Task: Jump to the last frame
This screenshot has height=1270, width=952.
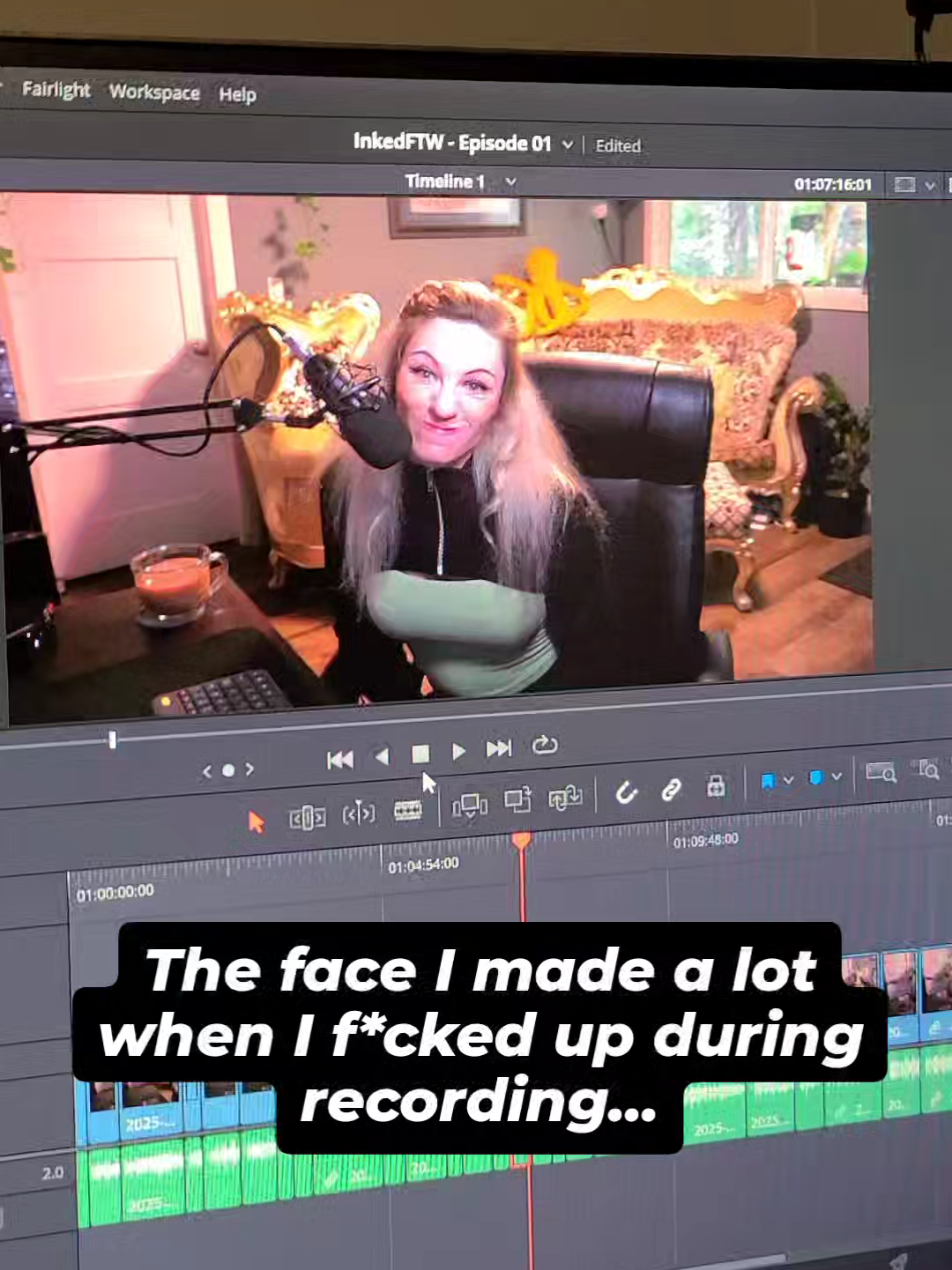Action: (498, 748)
